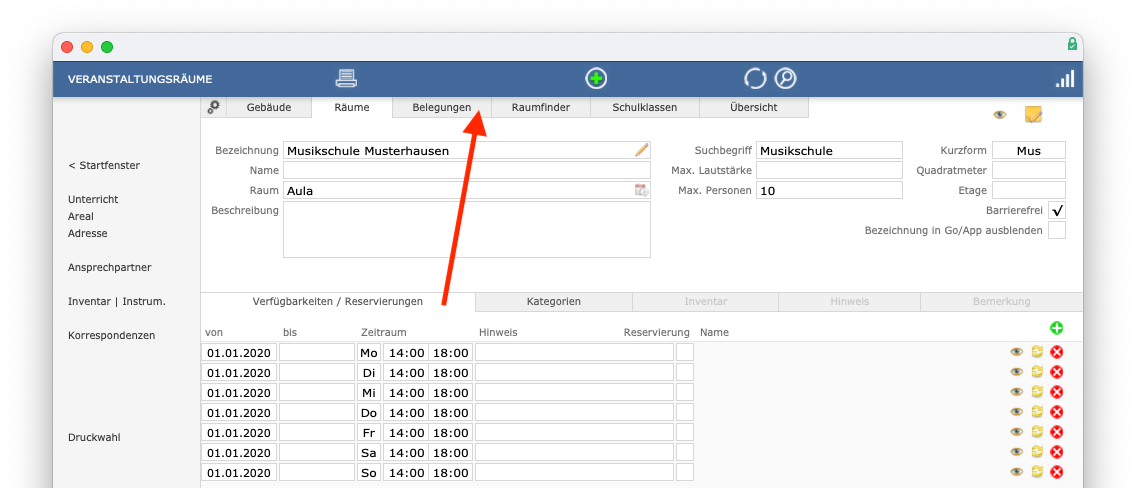
Task: Open the gear settings icon beside Gebäude tab
Action: pos(214,107)
